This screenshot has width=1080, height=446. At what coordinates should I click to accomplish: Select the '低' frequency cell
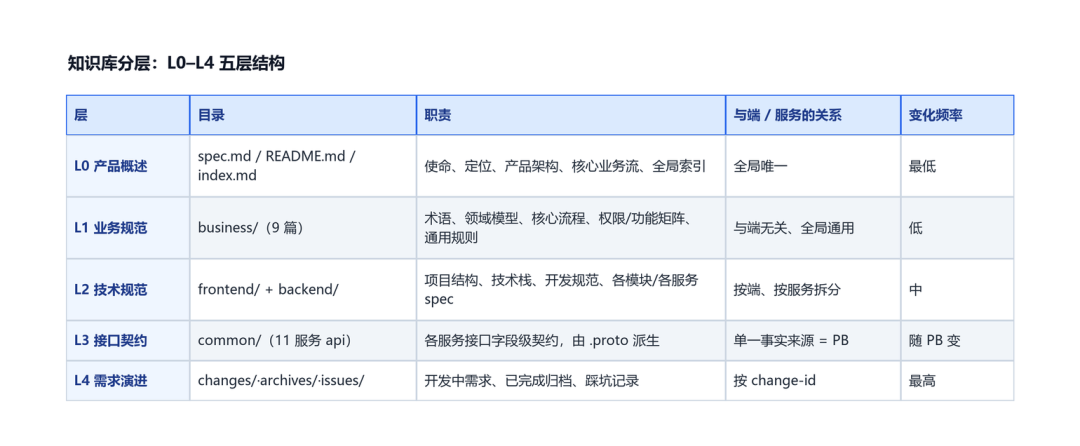click(957, 229)
